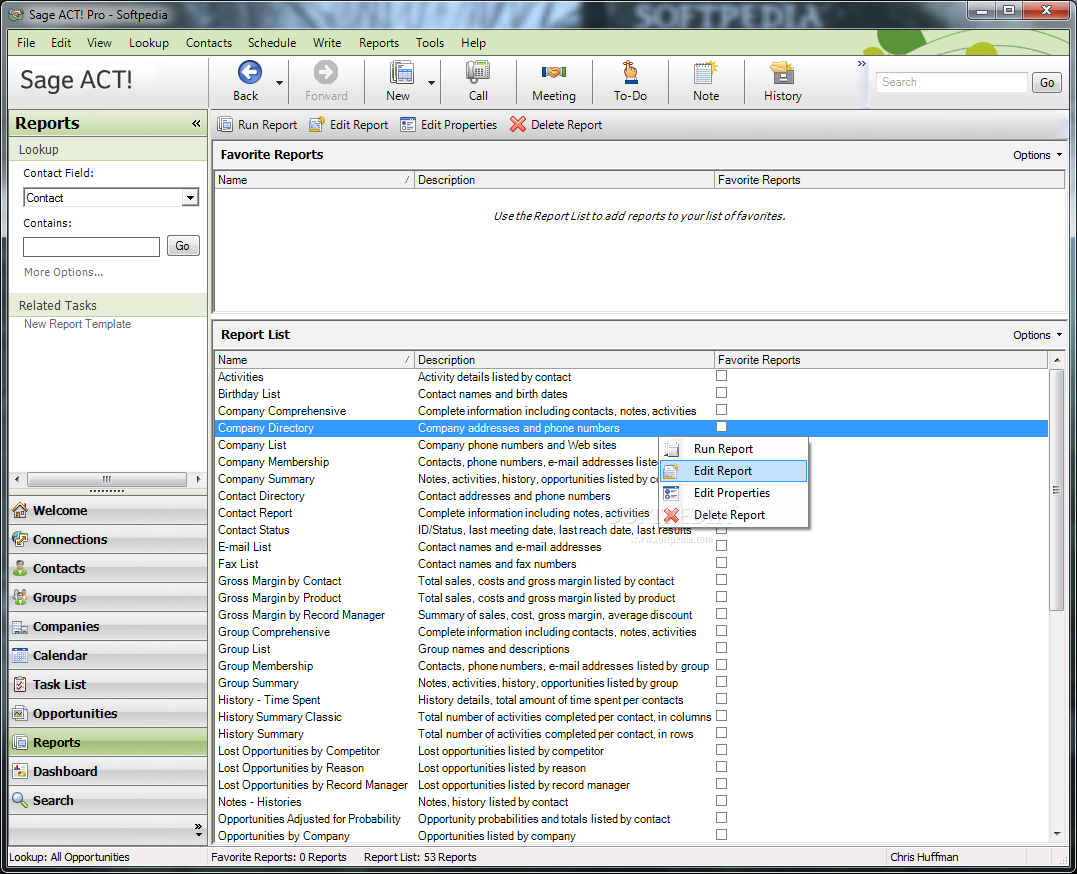The height and width of the screenshot is (874, 1077).
Task: Open Report List Options dropdown
Action: 1037,335
